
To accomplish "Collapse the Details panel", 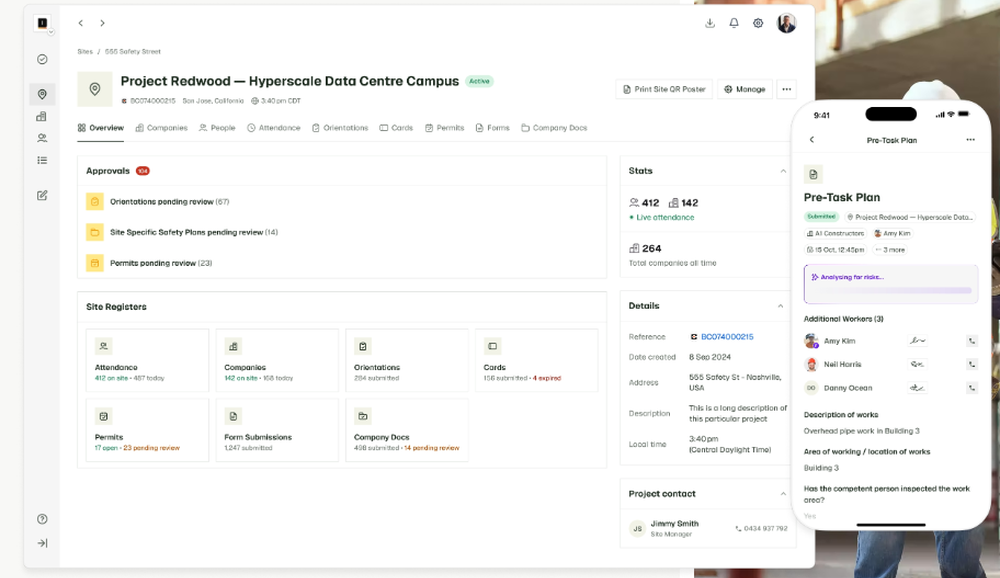I will pos(781,306).
